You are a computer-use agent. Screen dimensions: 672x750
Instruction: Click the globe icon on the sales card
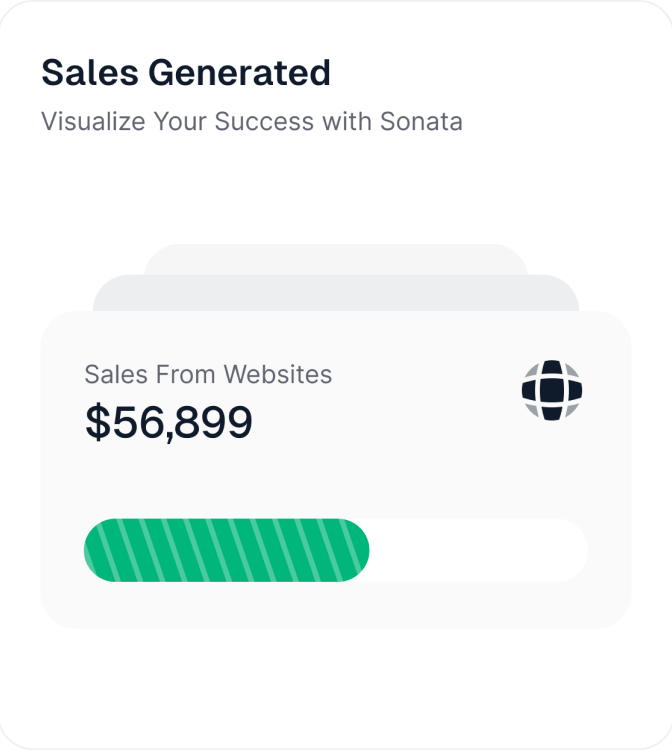click(x=552, y=390)
